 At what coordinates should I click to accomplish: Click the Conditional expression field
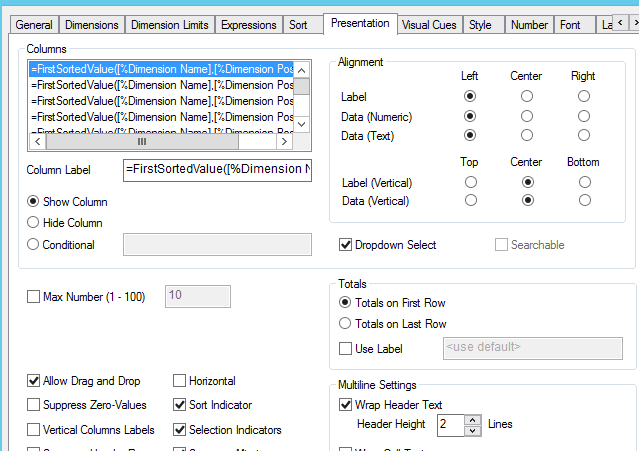(x=217, y=244)
